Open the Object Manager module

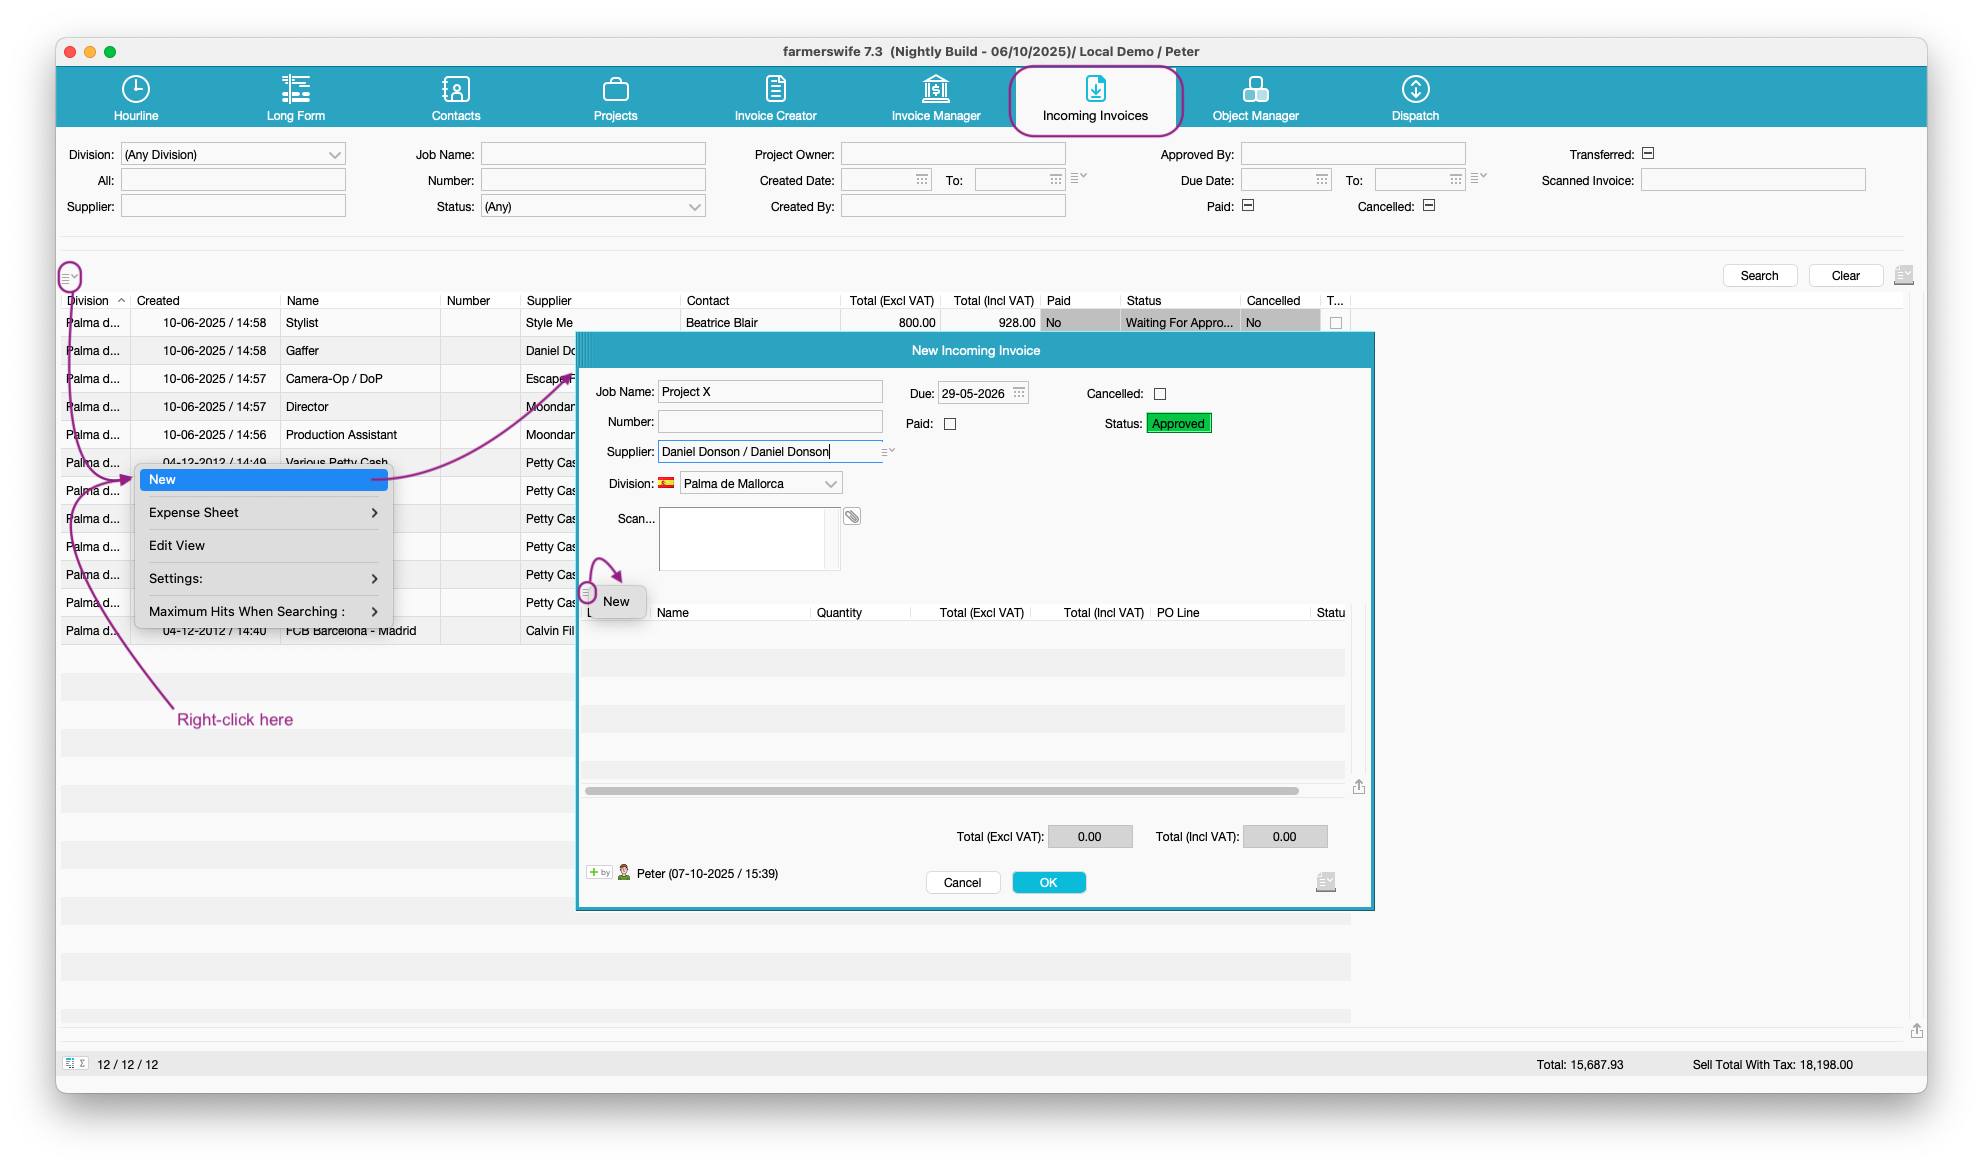click(x=1255, y=98)
